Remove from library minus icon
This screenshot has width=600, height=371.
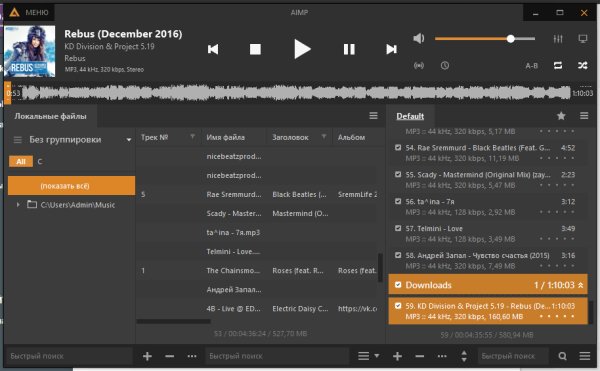(170, 356)
